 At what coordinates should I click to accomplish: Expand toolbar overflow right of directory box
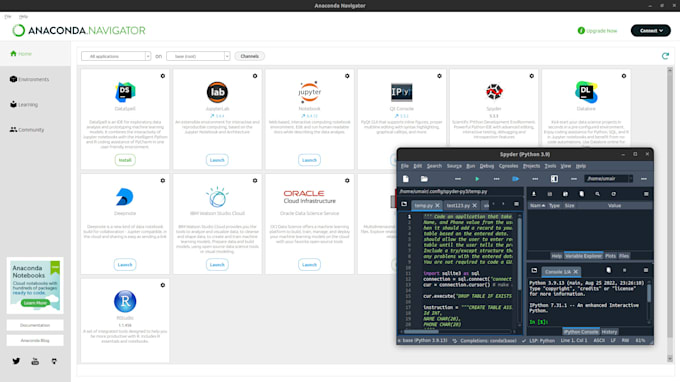coord(644,179)
